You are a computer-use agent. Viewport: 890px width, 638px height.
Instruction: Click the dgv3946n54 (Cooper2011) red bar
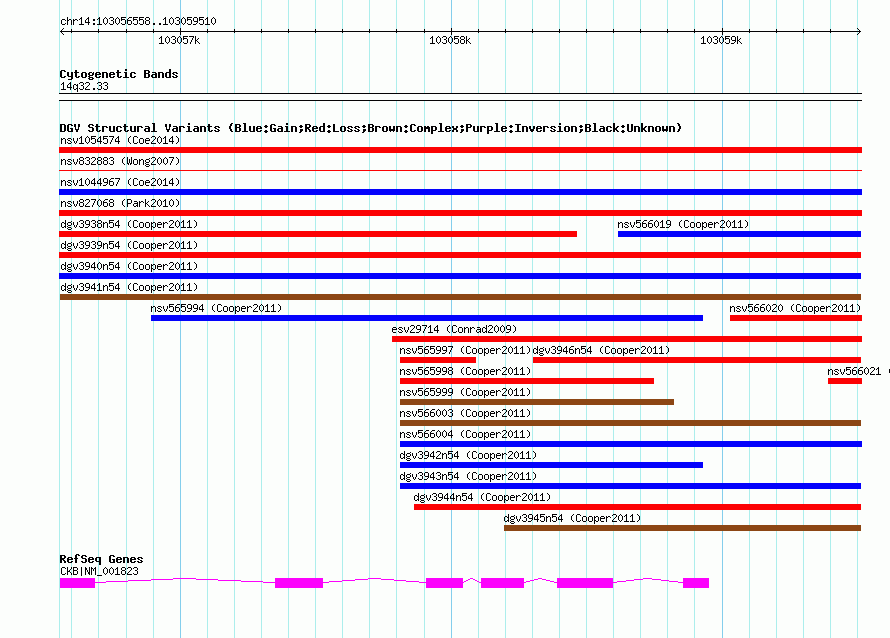tap(697, 360)
